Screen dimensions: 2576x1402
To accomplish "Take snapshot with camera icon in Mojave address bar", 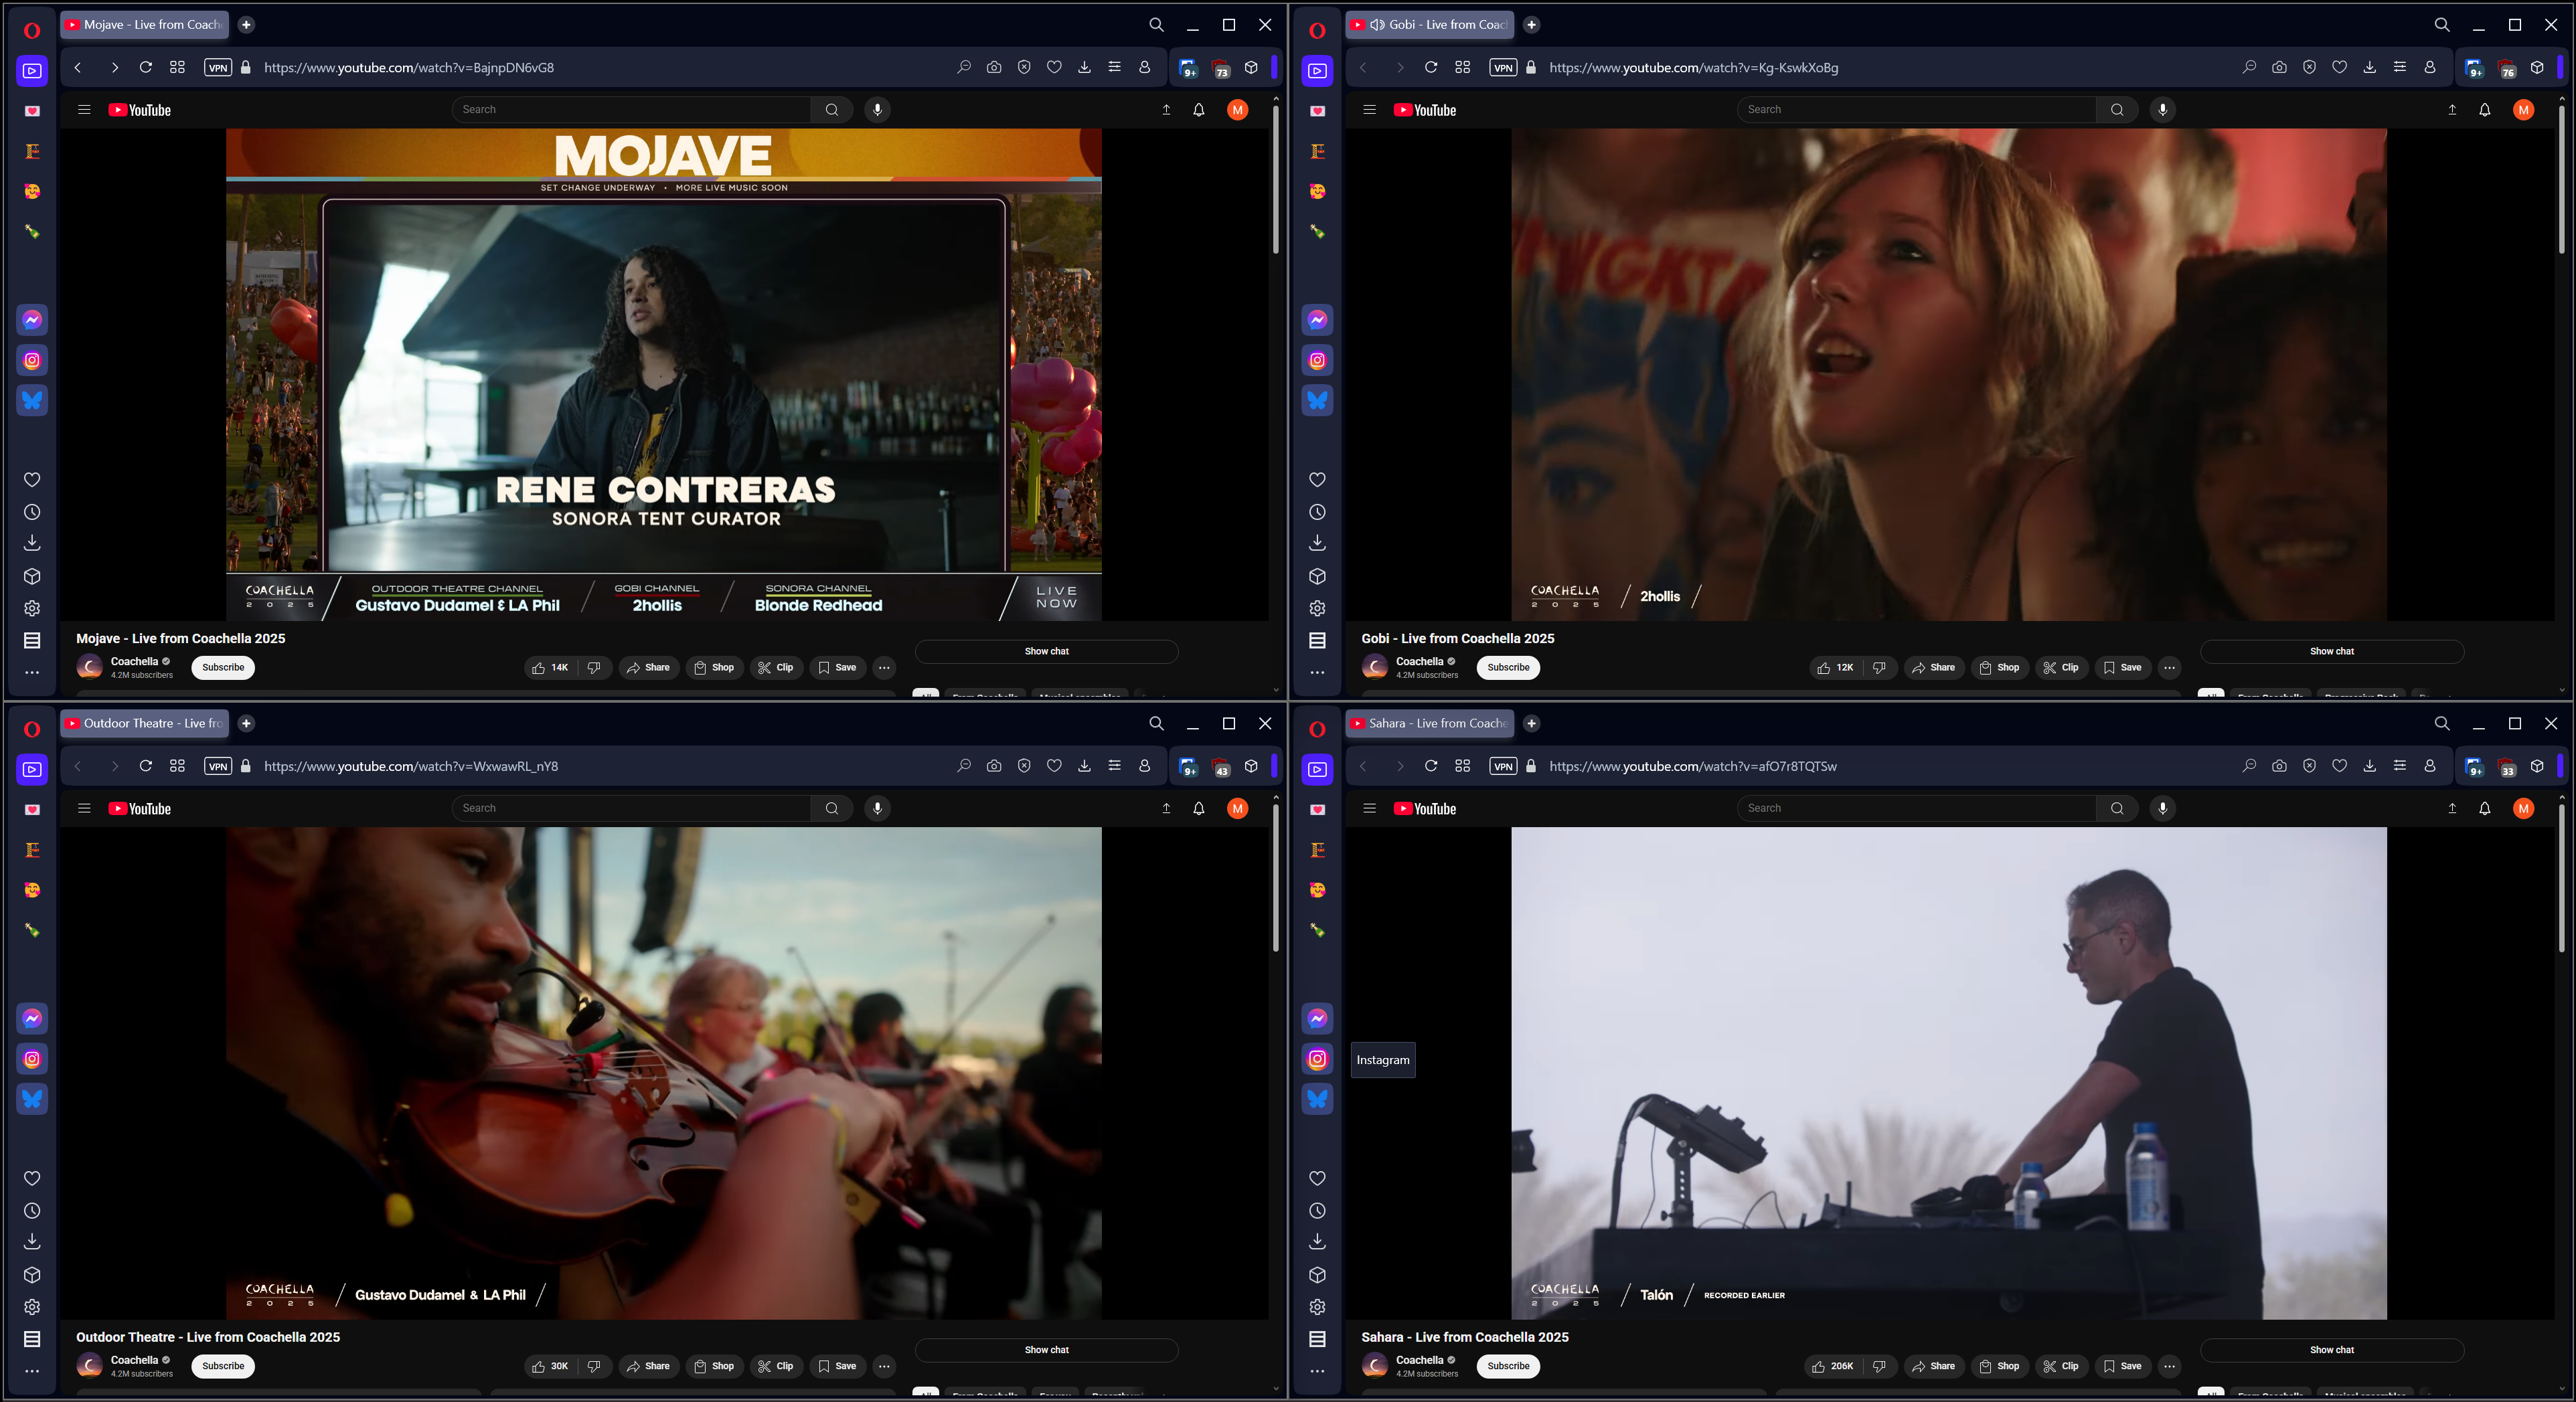I will coord(993,67).
